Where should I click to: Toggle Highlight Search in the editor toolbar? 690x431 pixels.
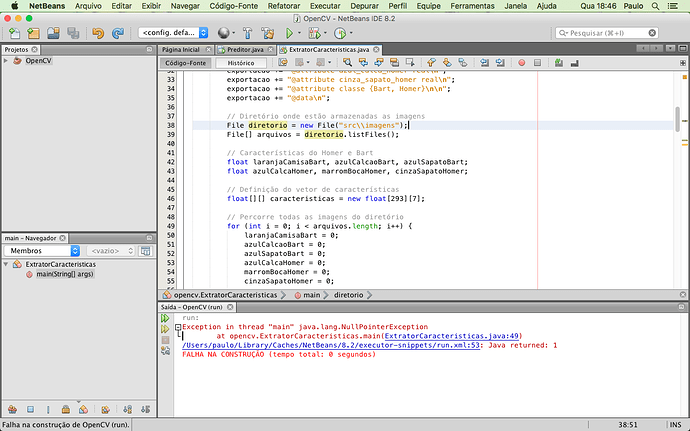coord(394,63)
